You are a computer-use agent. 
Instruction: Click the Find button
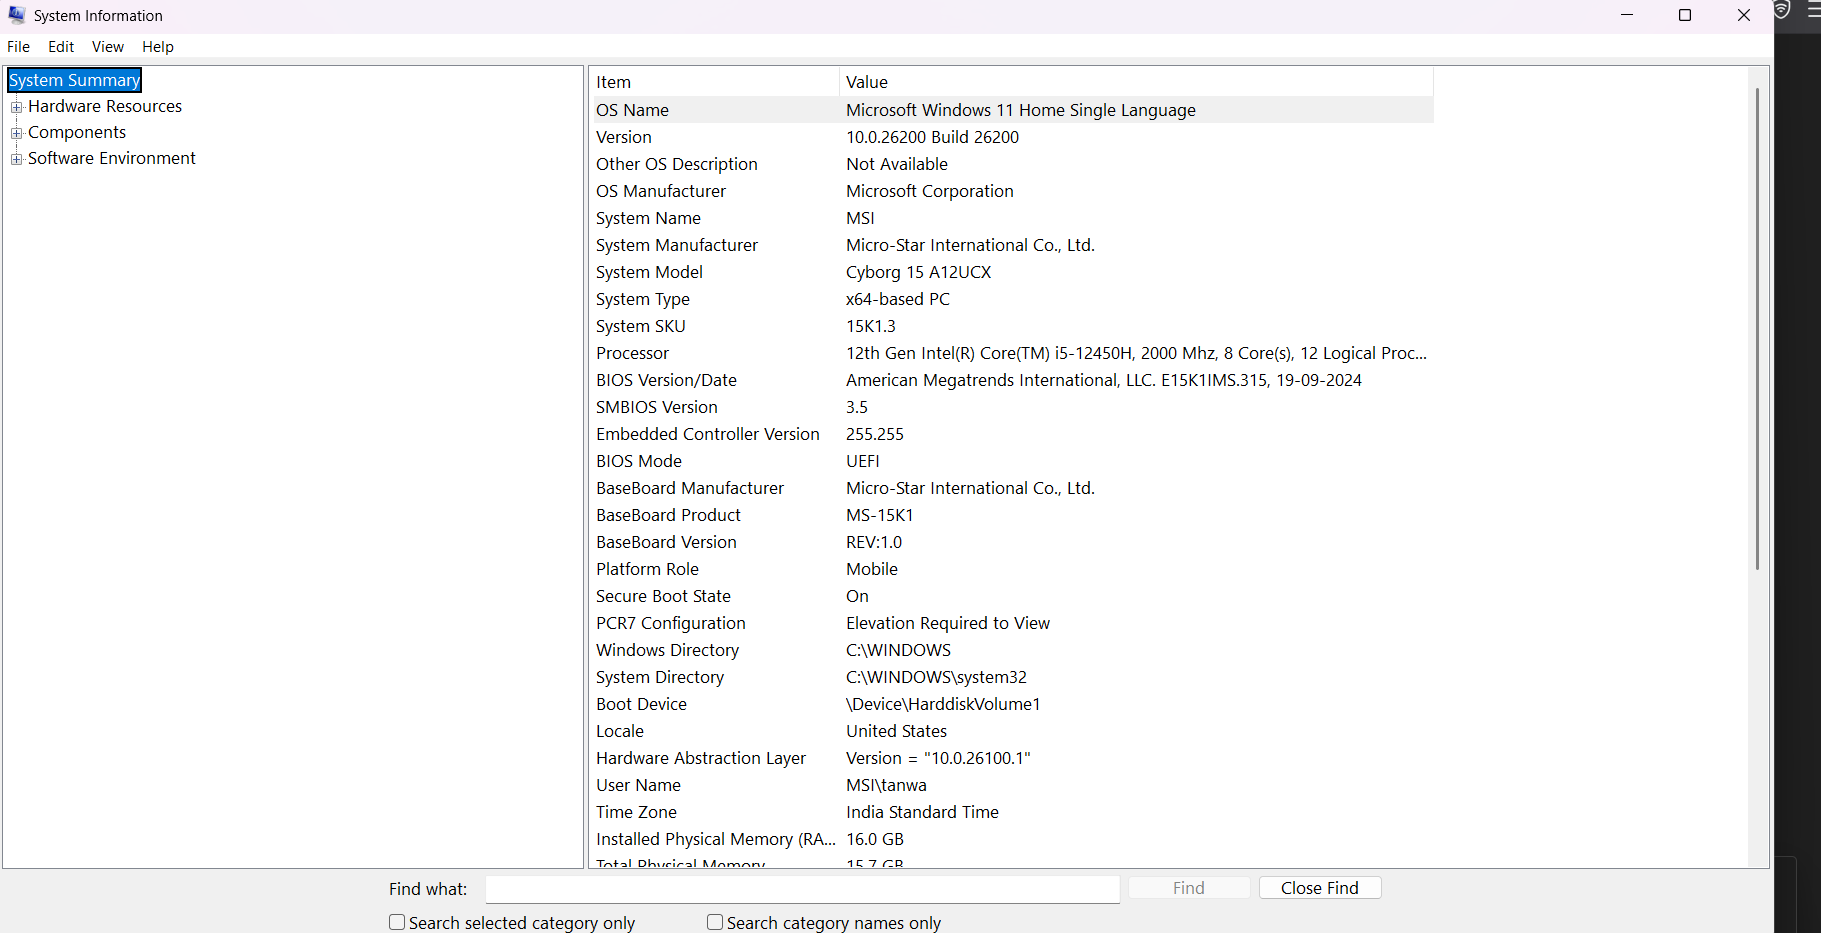1189,888
